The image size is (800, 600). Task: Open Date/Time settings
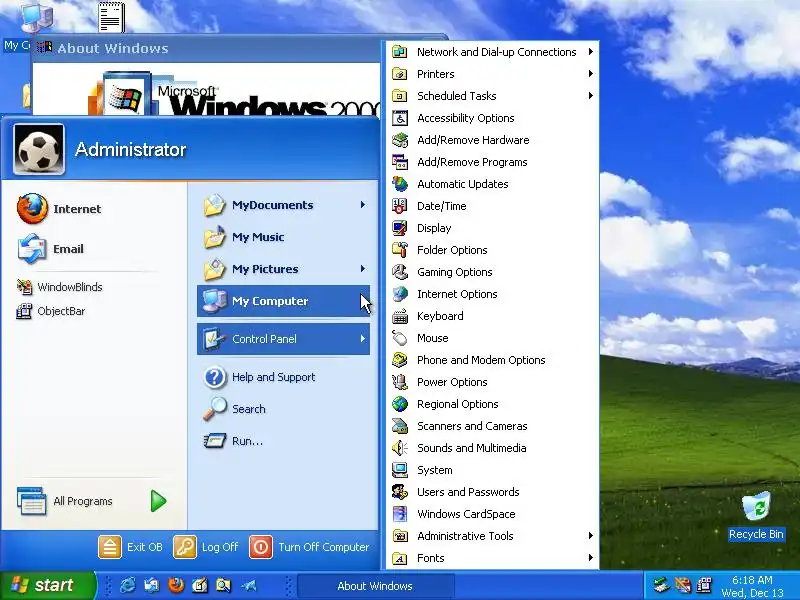tap(492, 206)
